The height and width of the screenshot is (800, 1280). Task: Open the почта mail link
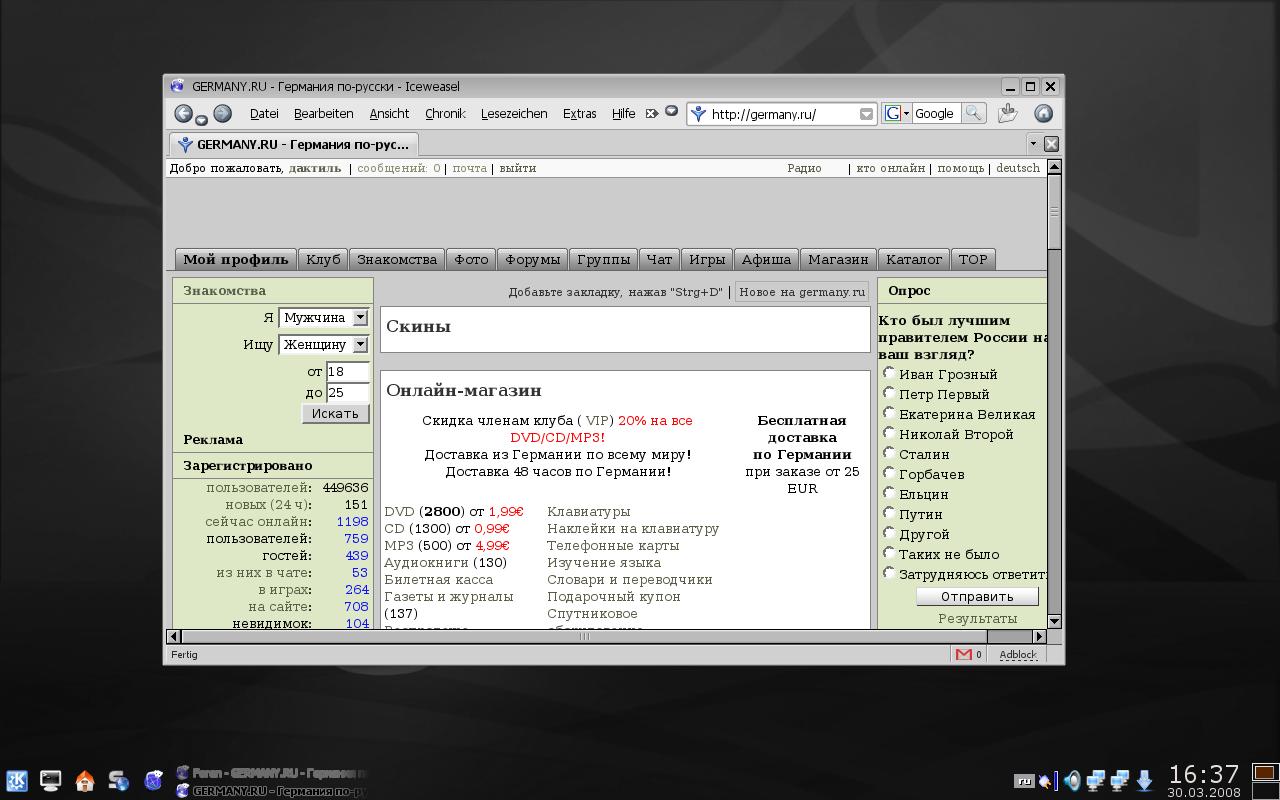[x=469, y=168]
